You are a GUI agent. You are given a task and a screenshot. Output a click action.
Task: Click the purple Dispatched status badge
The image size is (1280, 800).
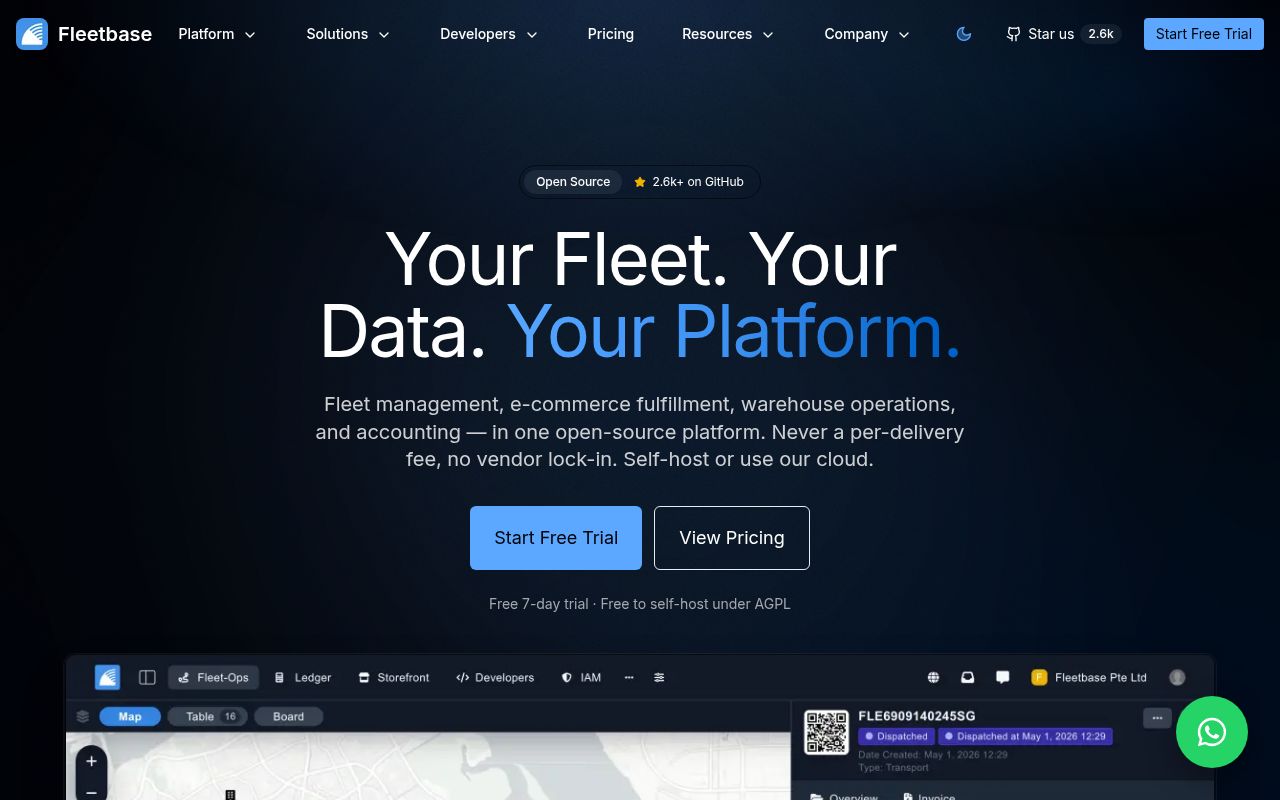tap(896, 736)
